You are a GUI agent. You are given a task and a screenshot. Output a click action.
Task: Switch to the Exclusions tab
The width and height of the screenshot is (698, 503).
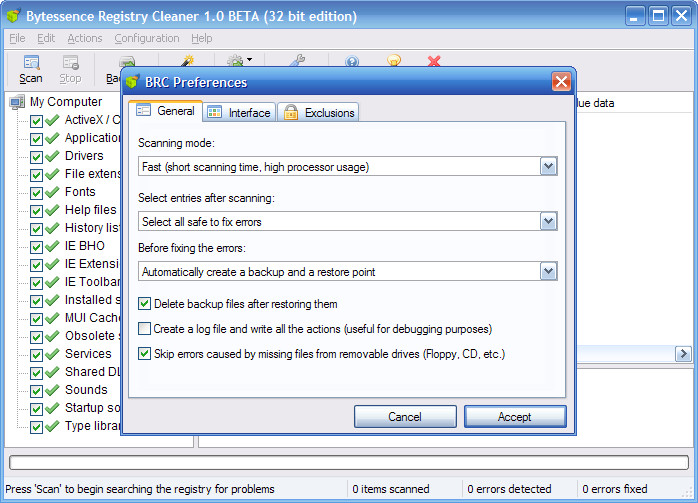319,113
